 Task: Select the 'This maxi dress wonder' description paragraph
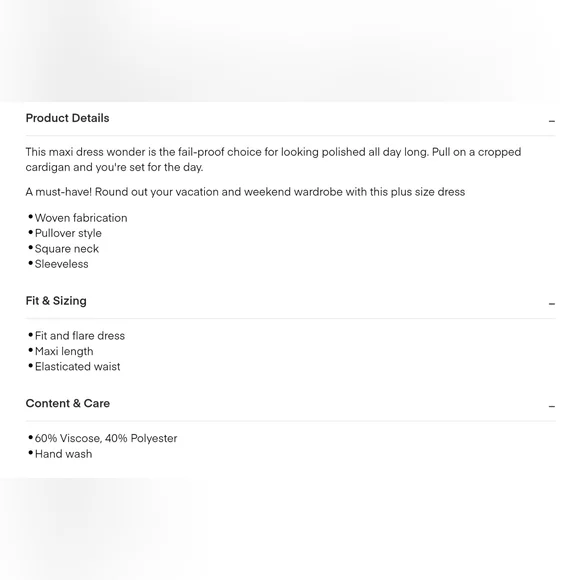coord(273,159)
